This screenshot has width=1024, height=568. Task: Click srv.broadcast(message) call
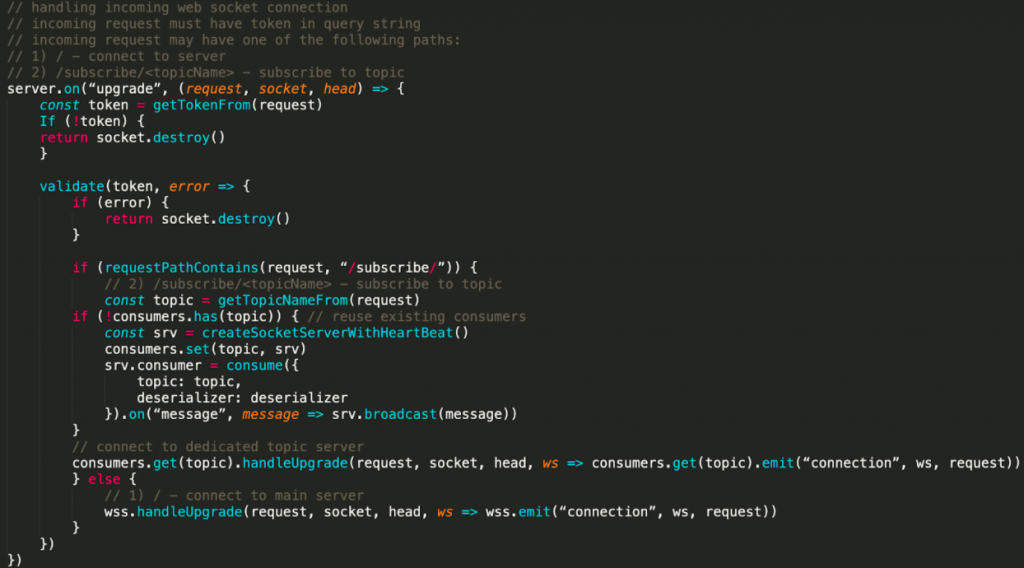click(424, 415)
